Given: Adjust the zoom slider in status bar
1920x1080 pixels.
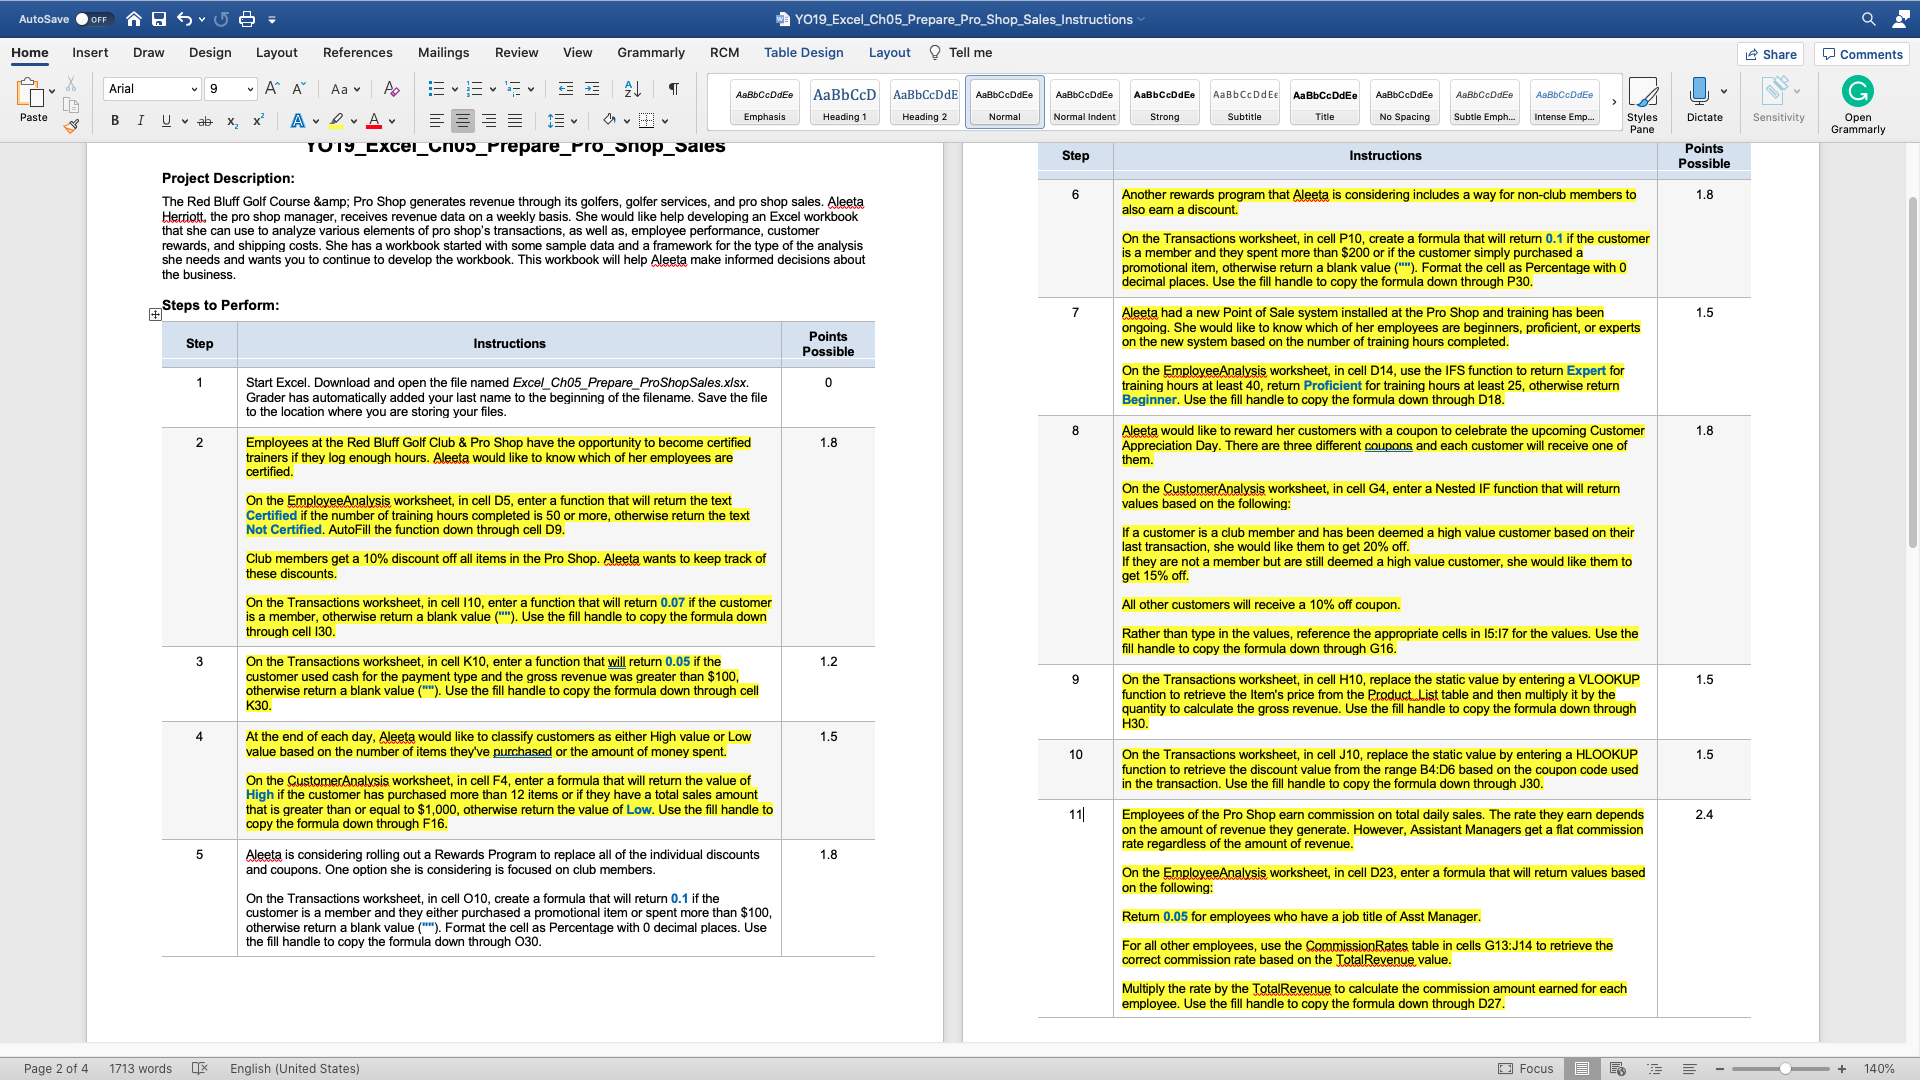Looking at the screenshot, I should click(1785, 1069).
